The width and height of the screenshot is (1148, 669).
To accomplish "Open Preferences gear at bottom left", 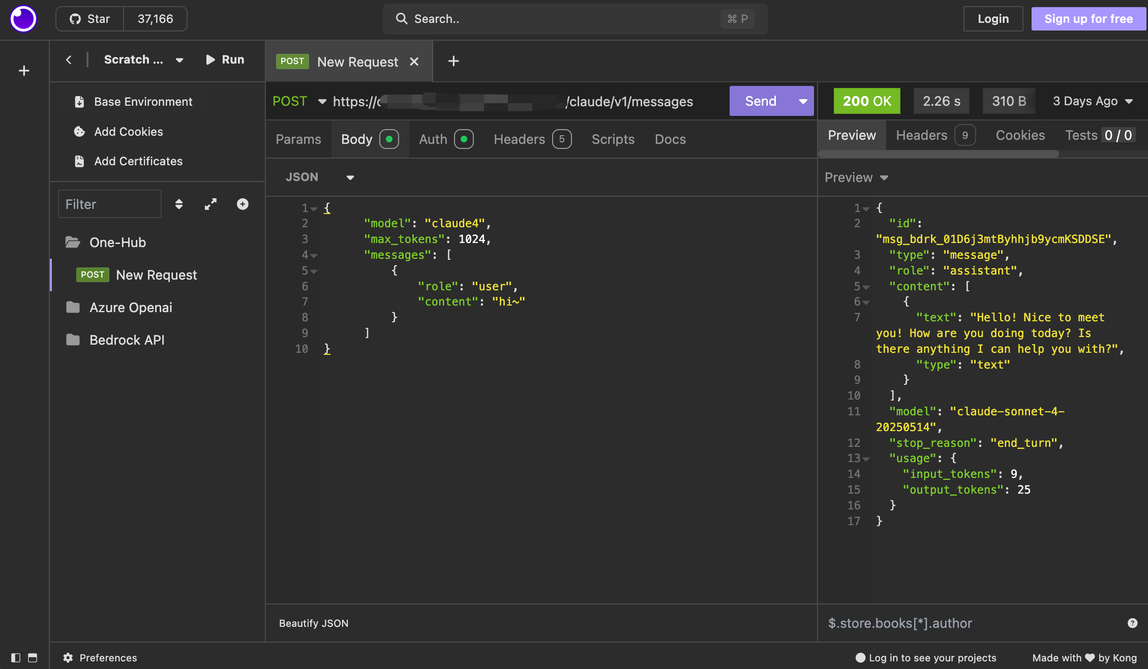I will [x=68, y=658].
